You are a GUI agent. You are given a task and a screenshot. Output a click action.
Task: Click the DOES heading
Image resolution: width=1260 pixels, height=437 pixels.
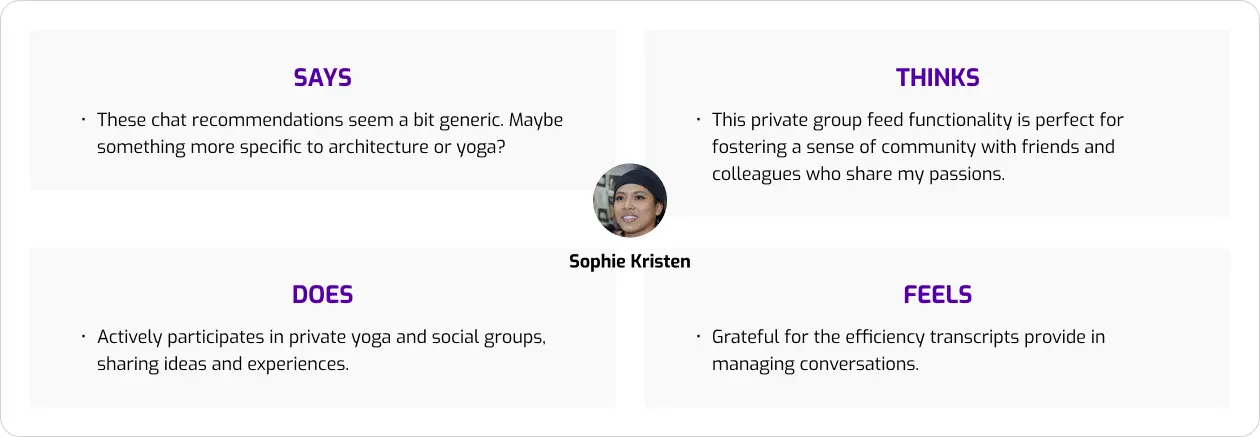pyautogui.click(x=323, y=295)
